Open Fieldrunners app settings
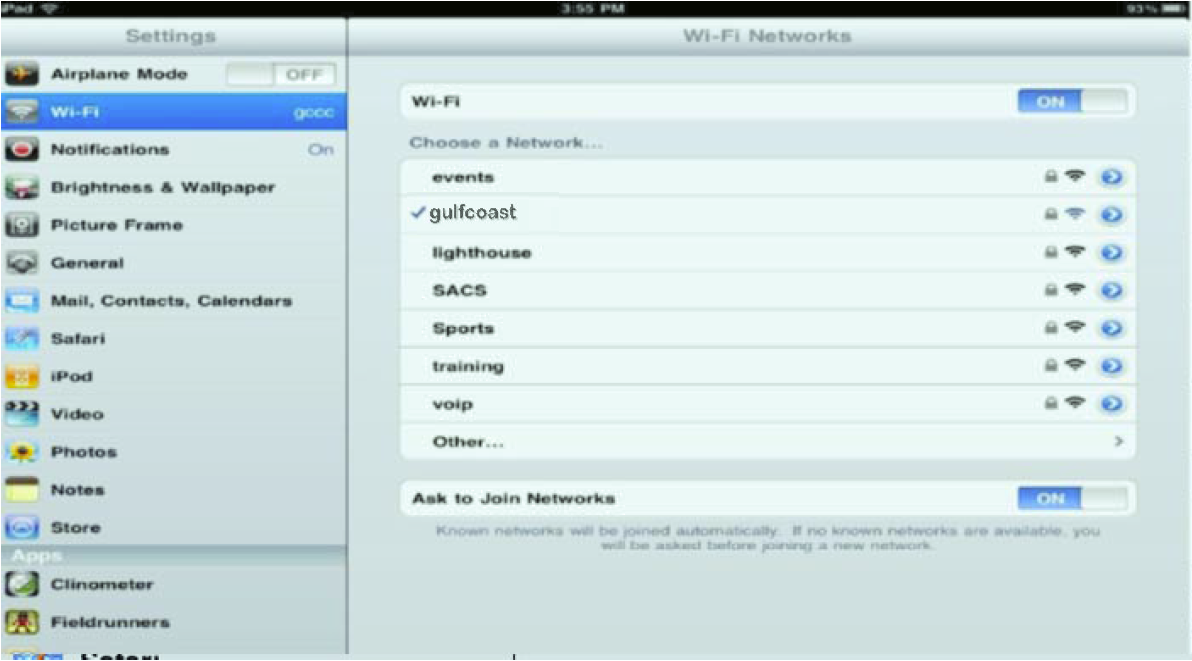 [173, 622]
